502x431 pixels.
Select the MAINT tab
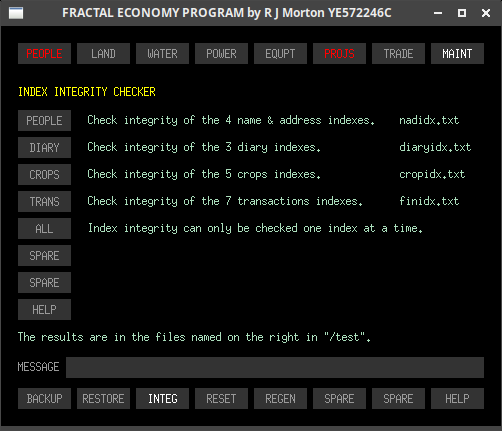pyautogui.click(x=457, y=53)
